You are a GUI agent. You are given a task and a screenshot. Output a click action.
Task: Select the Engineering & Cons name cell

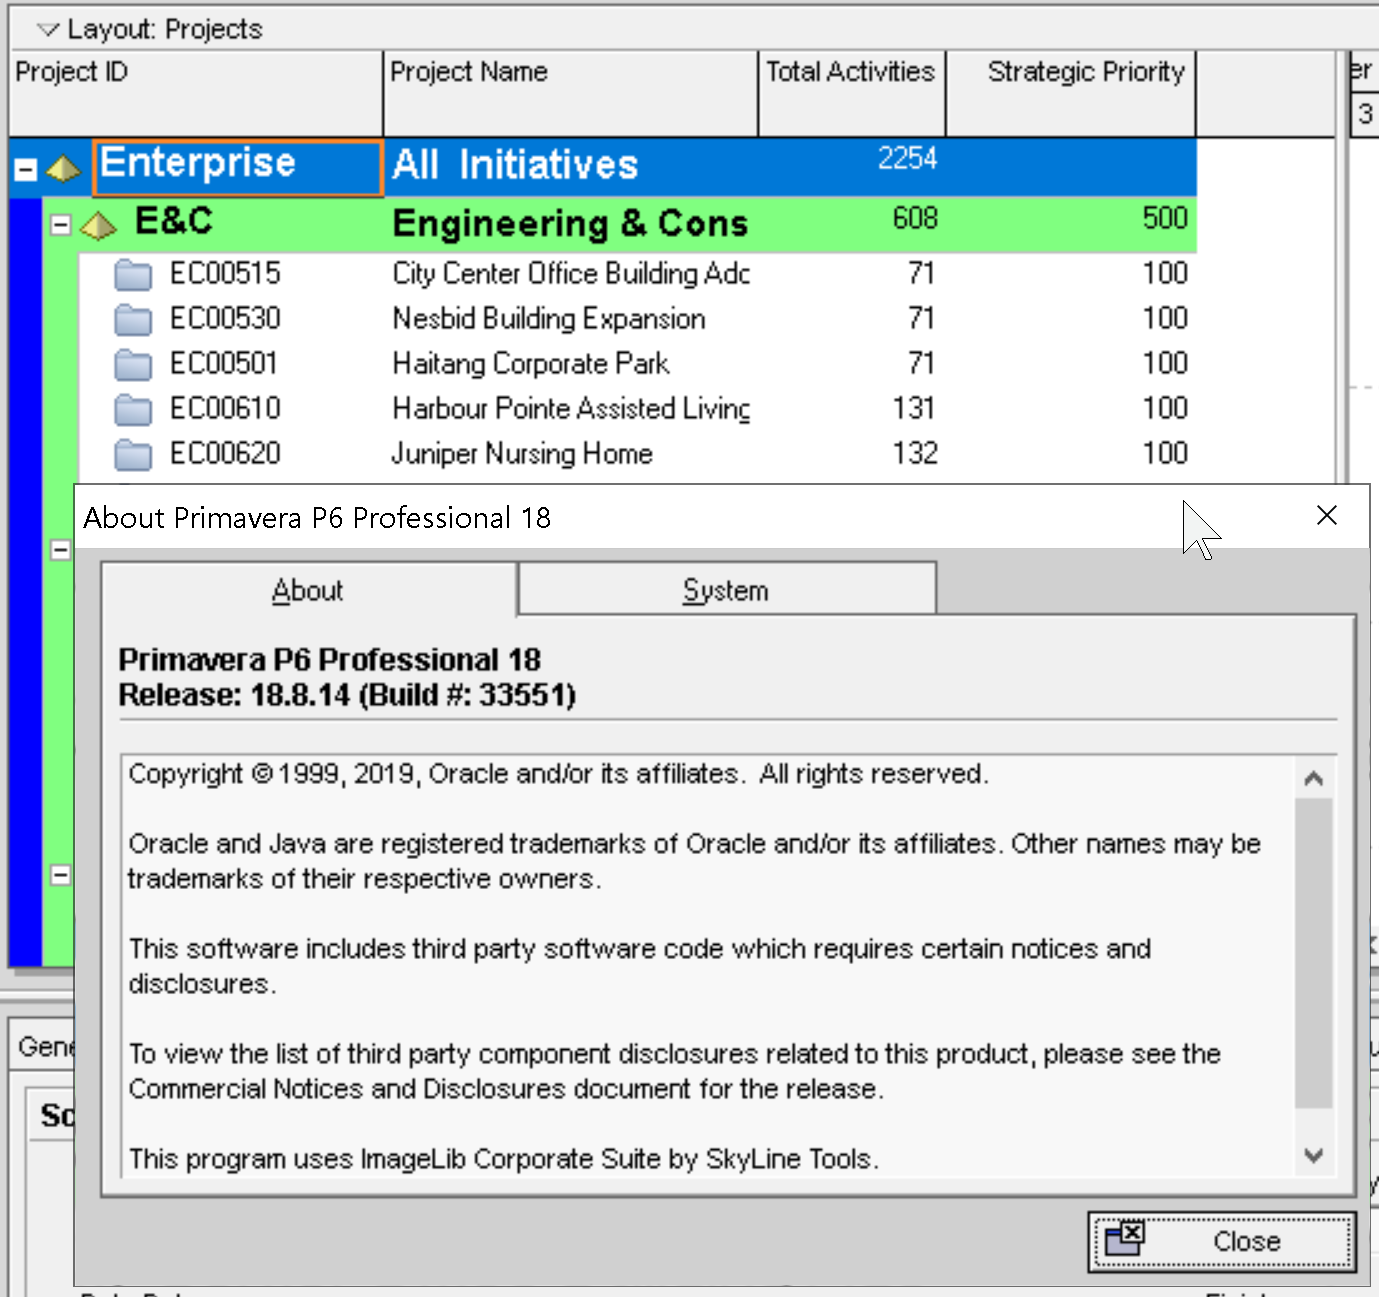pyautogui.click(x=571, y=224)
